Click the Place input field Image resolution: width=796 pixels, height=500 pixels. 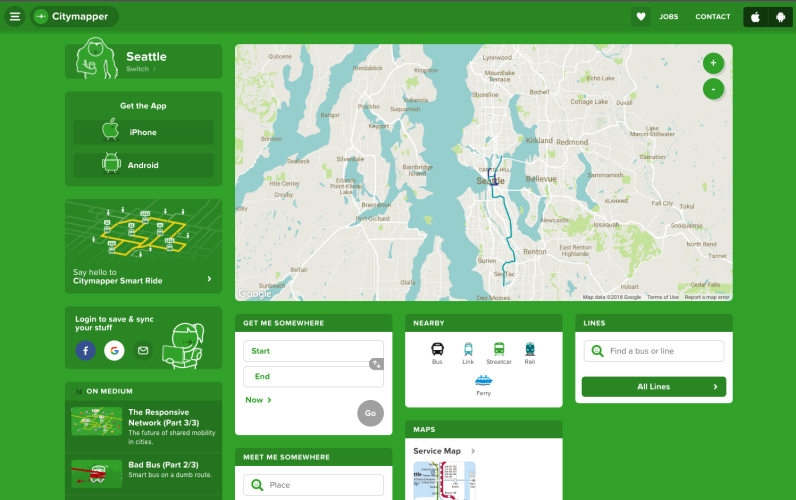[x=313, y=485]
